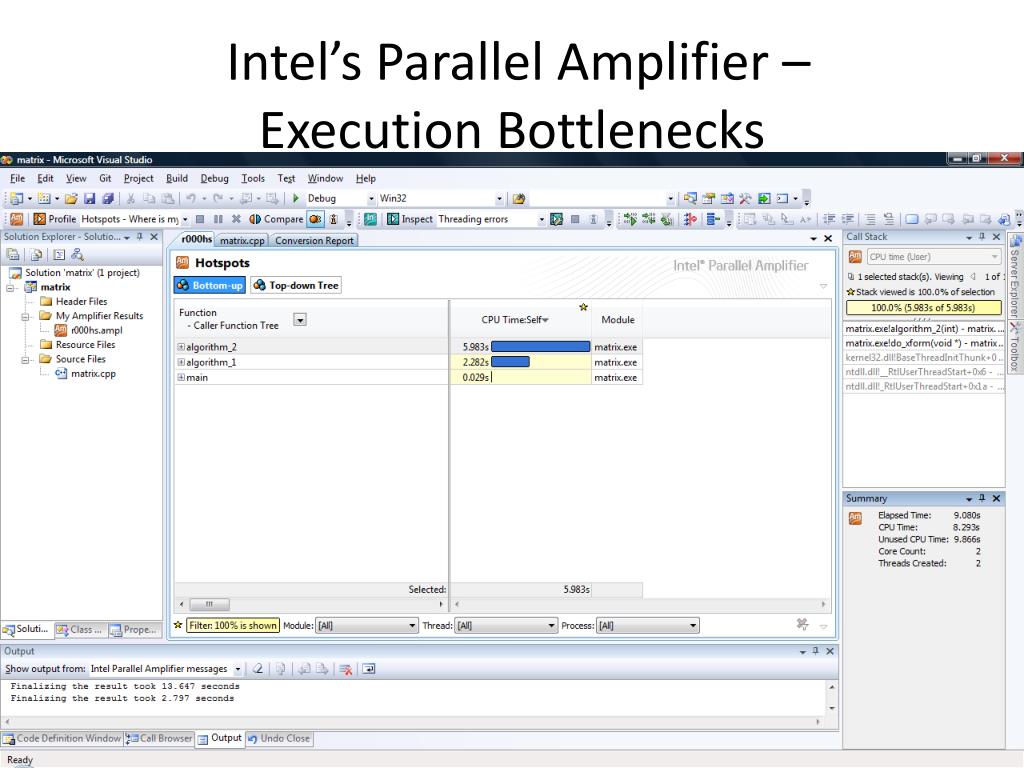Click the pin icon of Summary panel
Viewport: 1024px width, 768px height.
(982, 498)
